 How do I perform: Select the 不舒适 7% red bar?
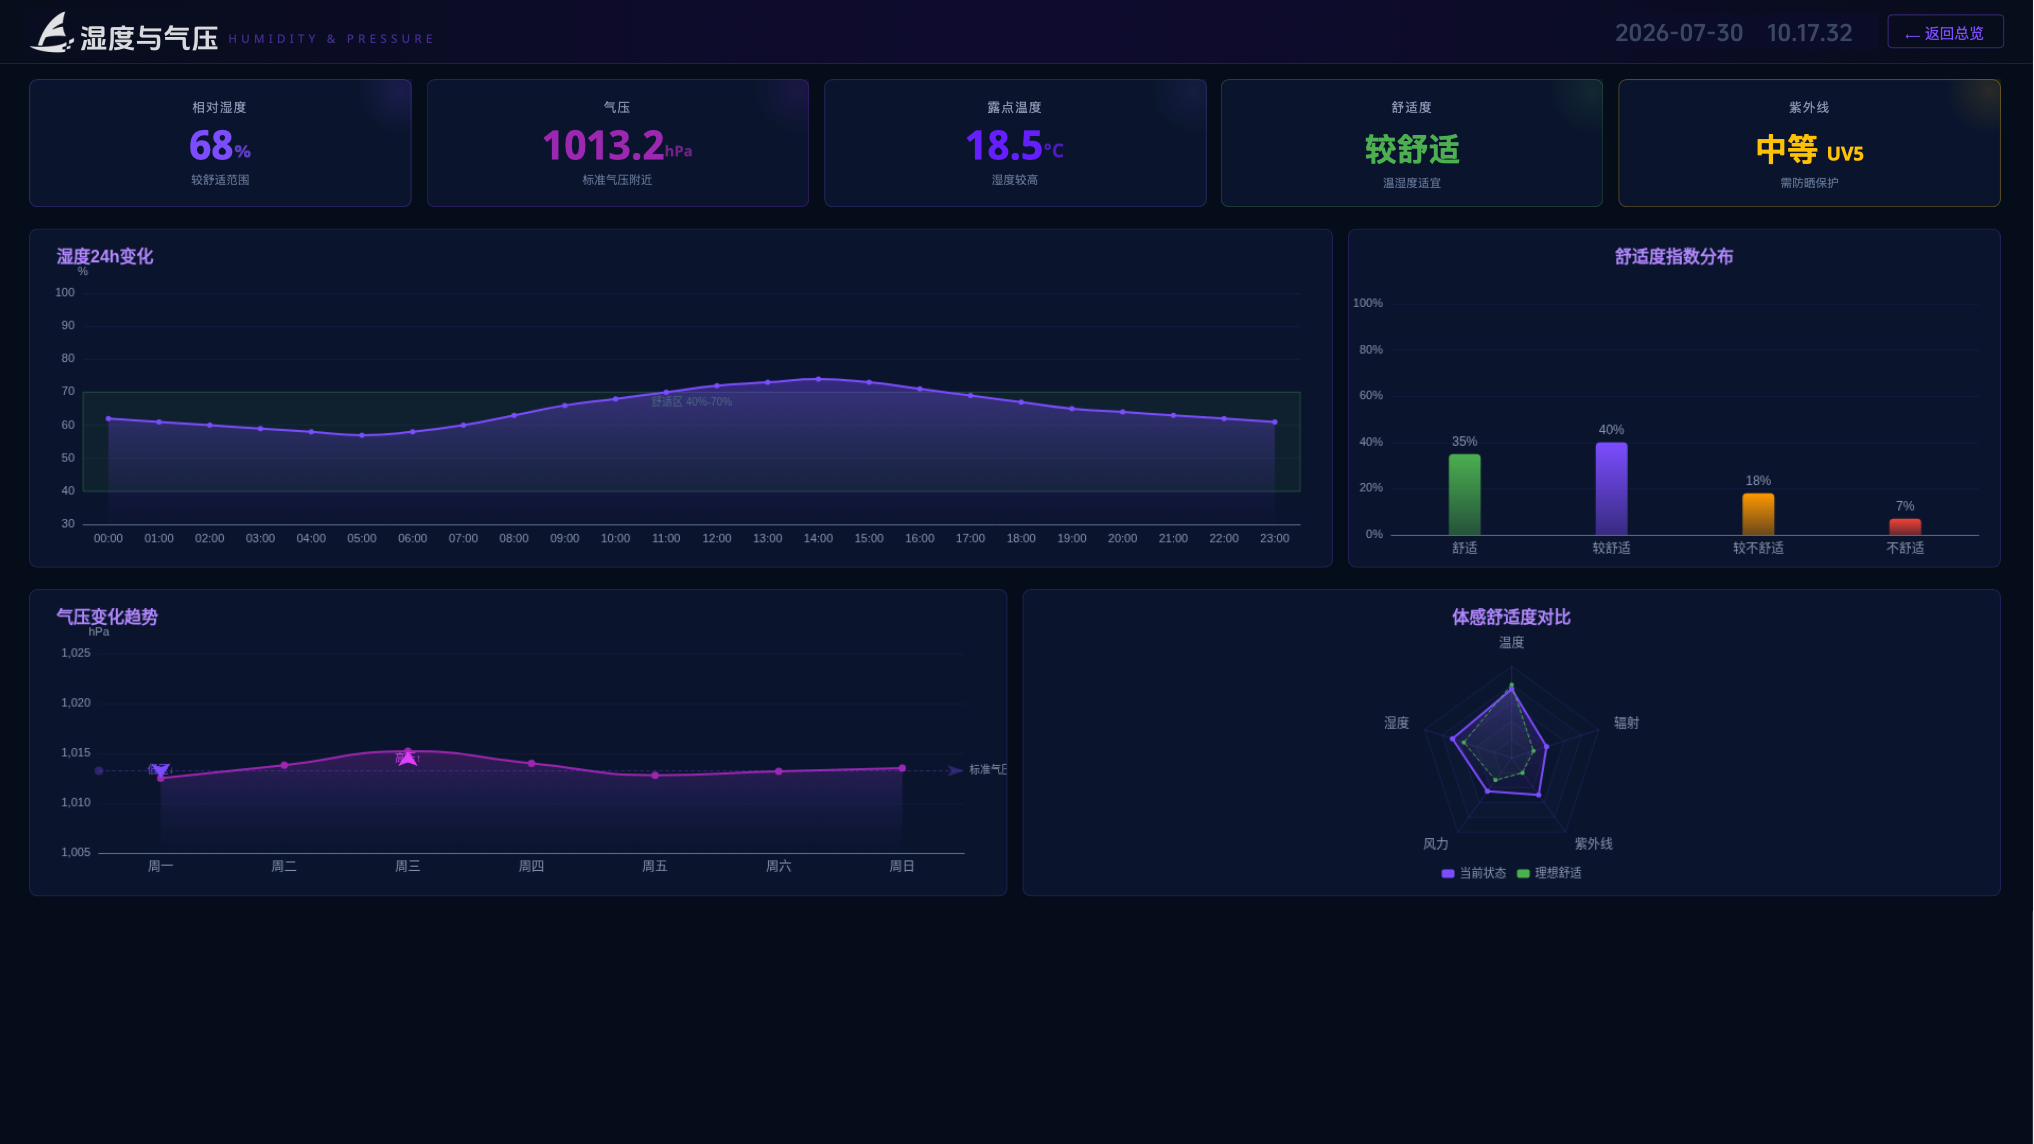point(1905,527)
